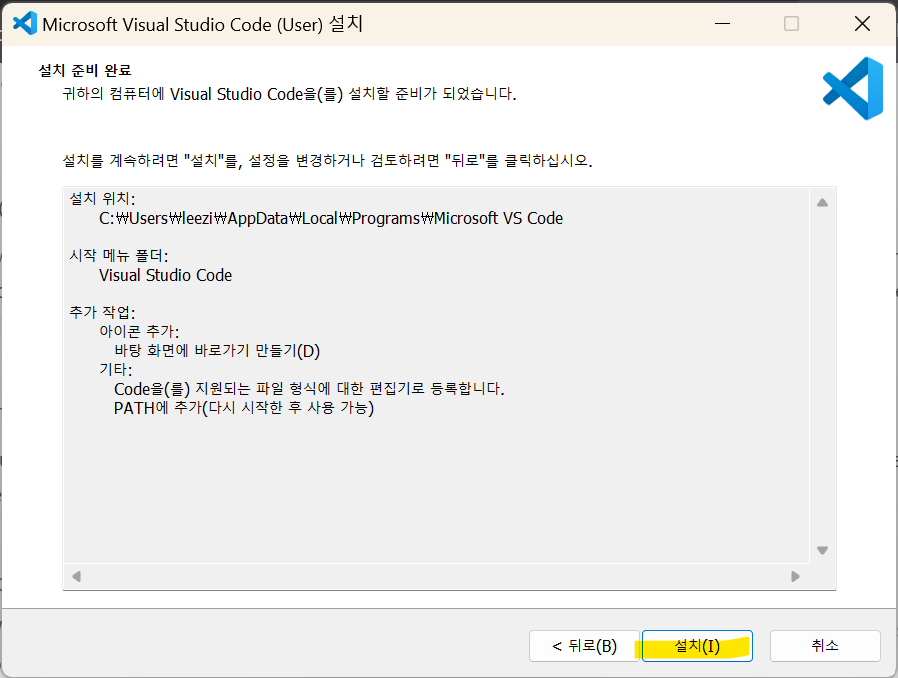Click the summary box scroll down arrow

[822, 550]
